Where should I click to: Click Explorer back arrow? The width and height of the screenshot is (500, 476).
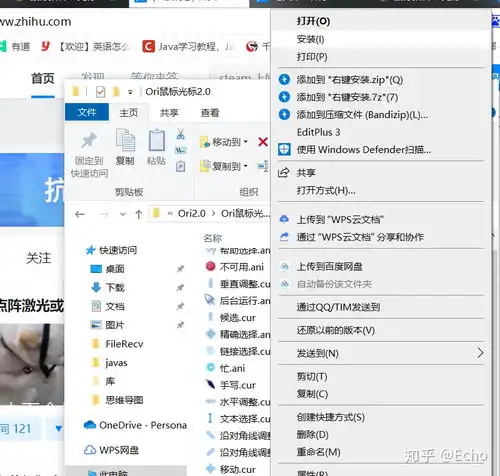(x=80, y=214)
